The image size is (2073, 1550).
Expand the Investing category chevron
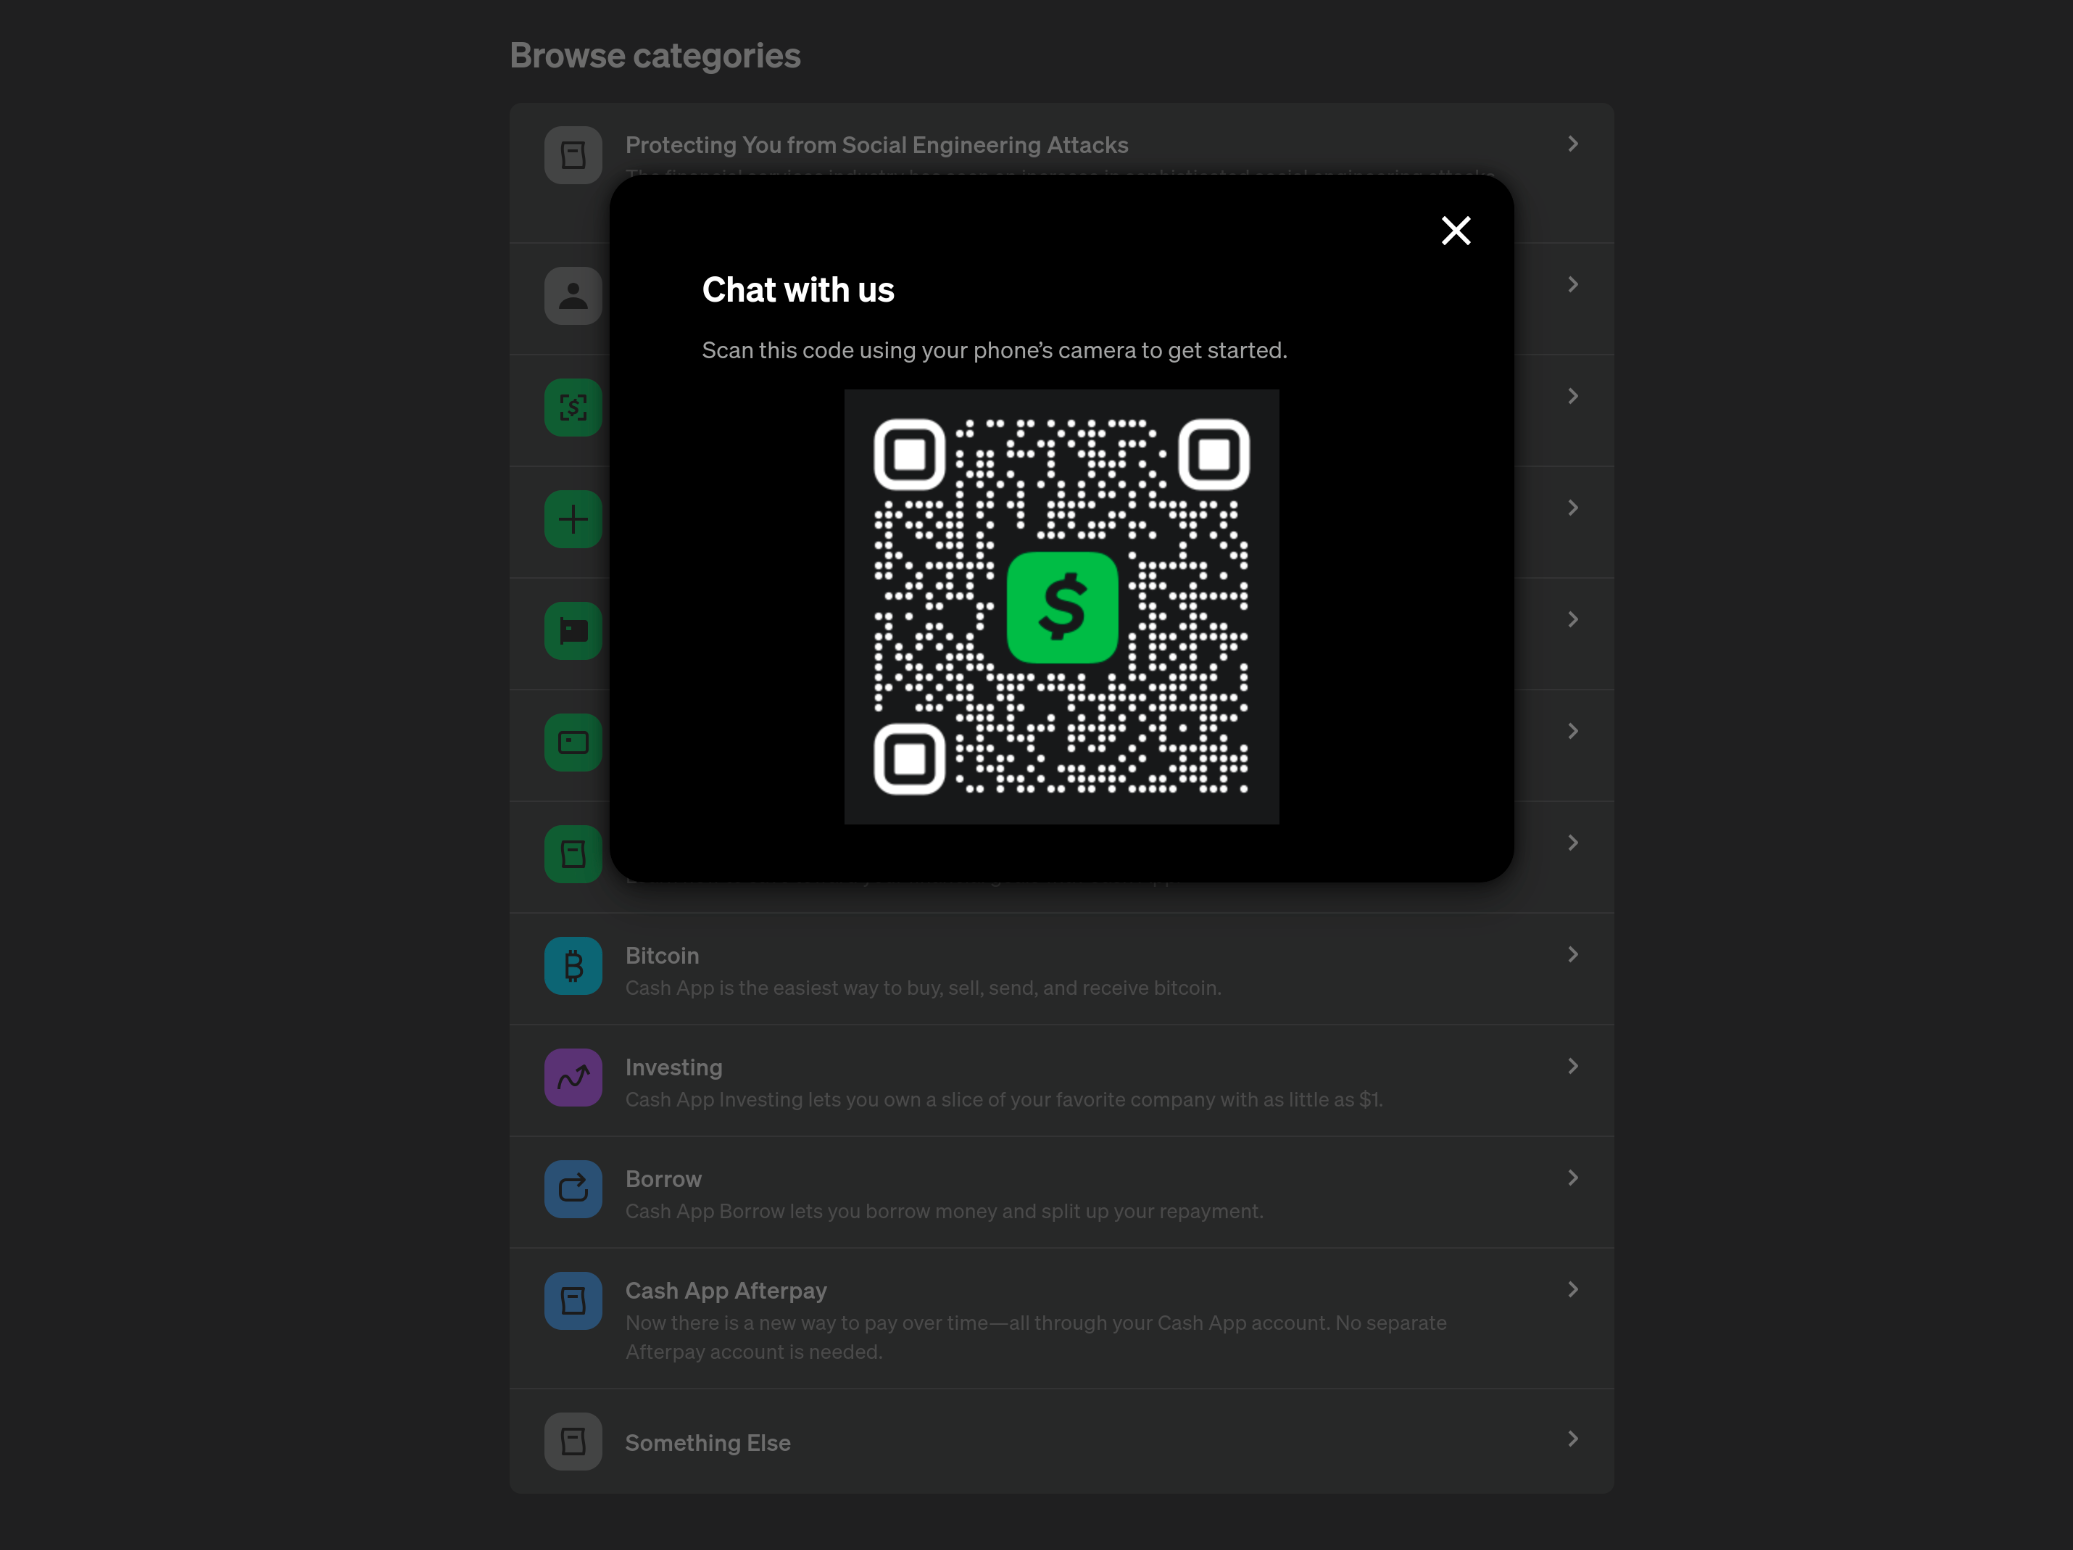pos(1572,1066)
